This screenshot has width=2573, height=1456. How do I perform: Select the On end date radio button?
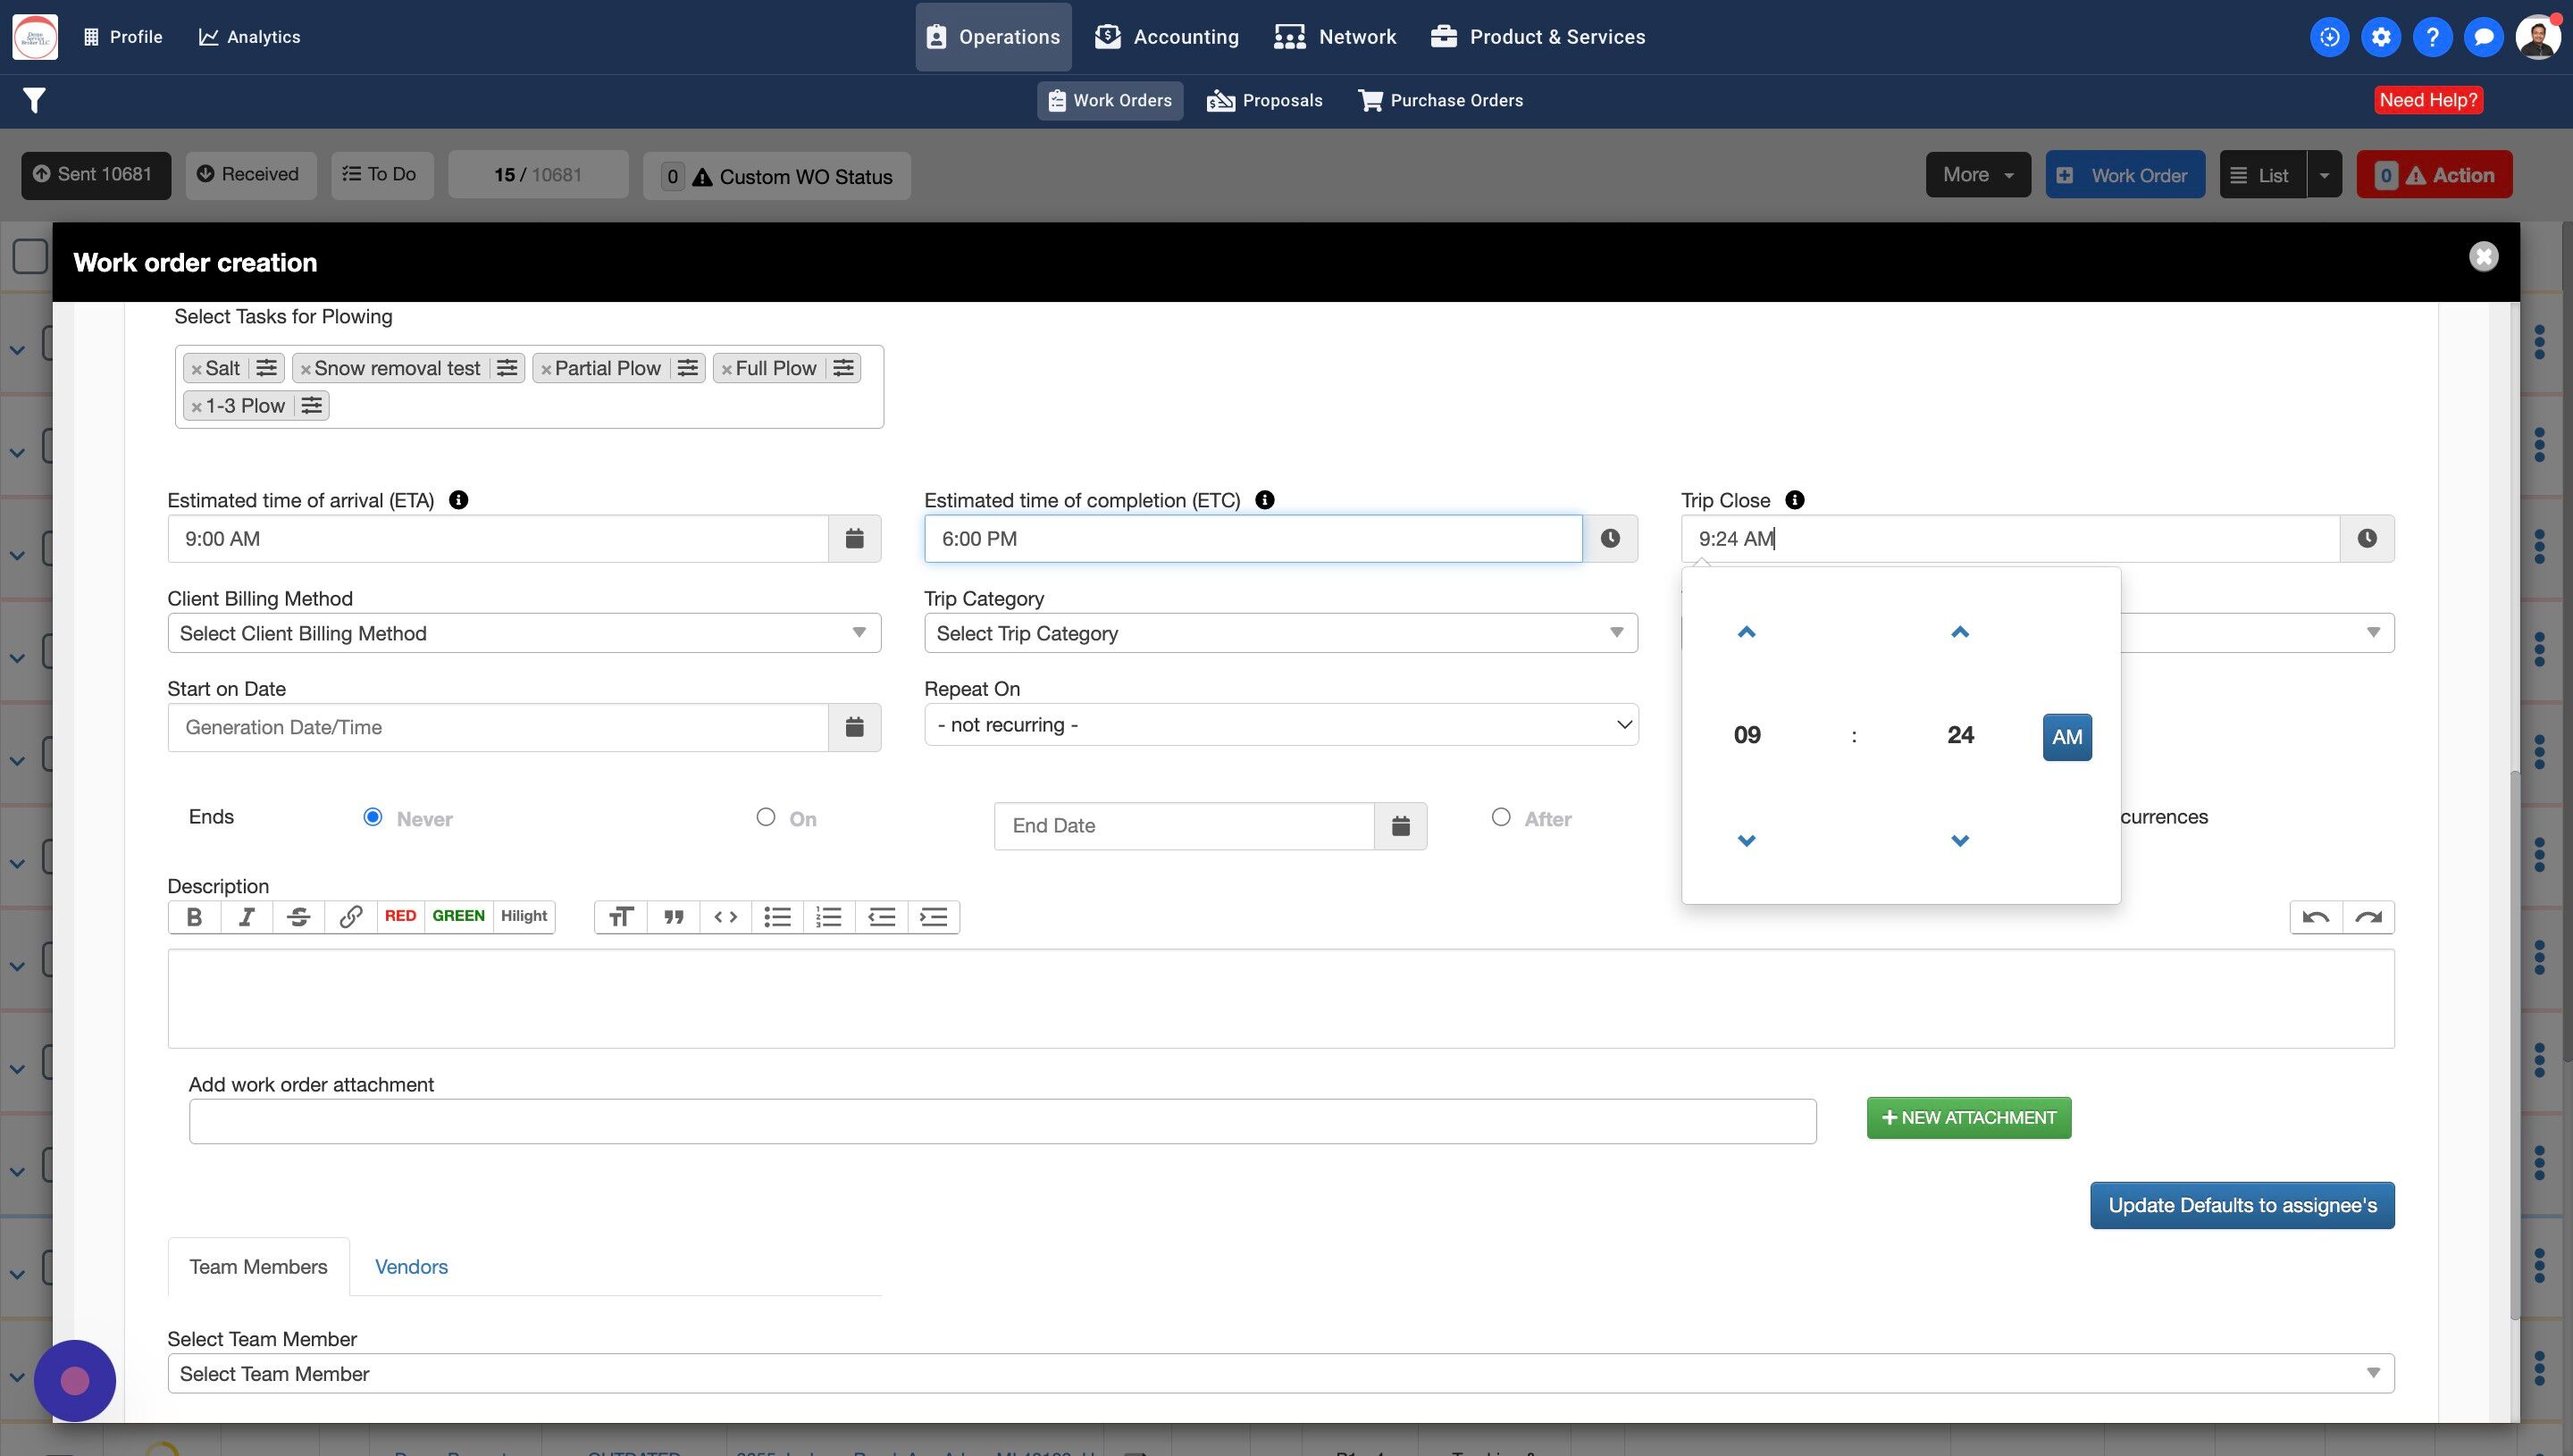coord(766,817)
